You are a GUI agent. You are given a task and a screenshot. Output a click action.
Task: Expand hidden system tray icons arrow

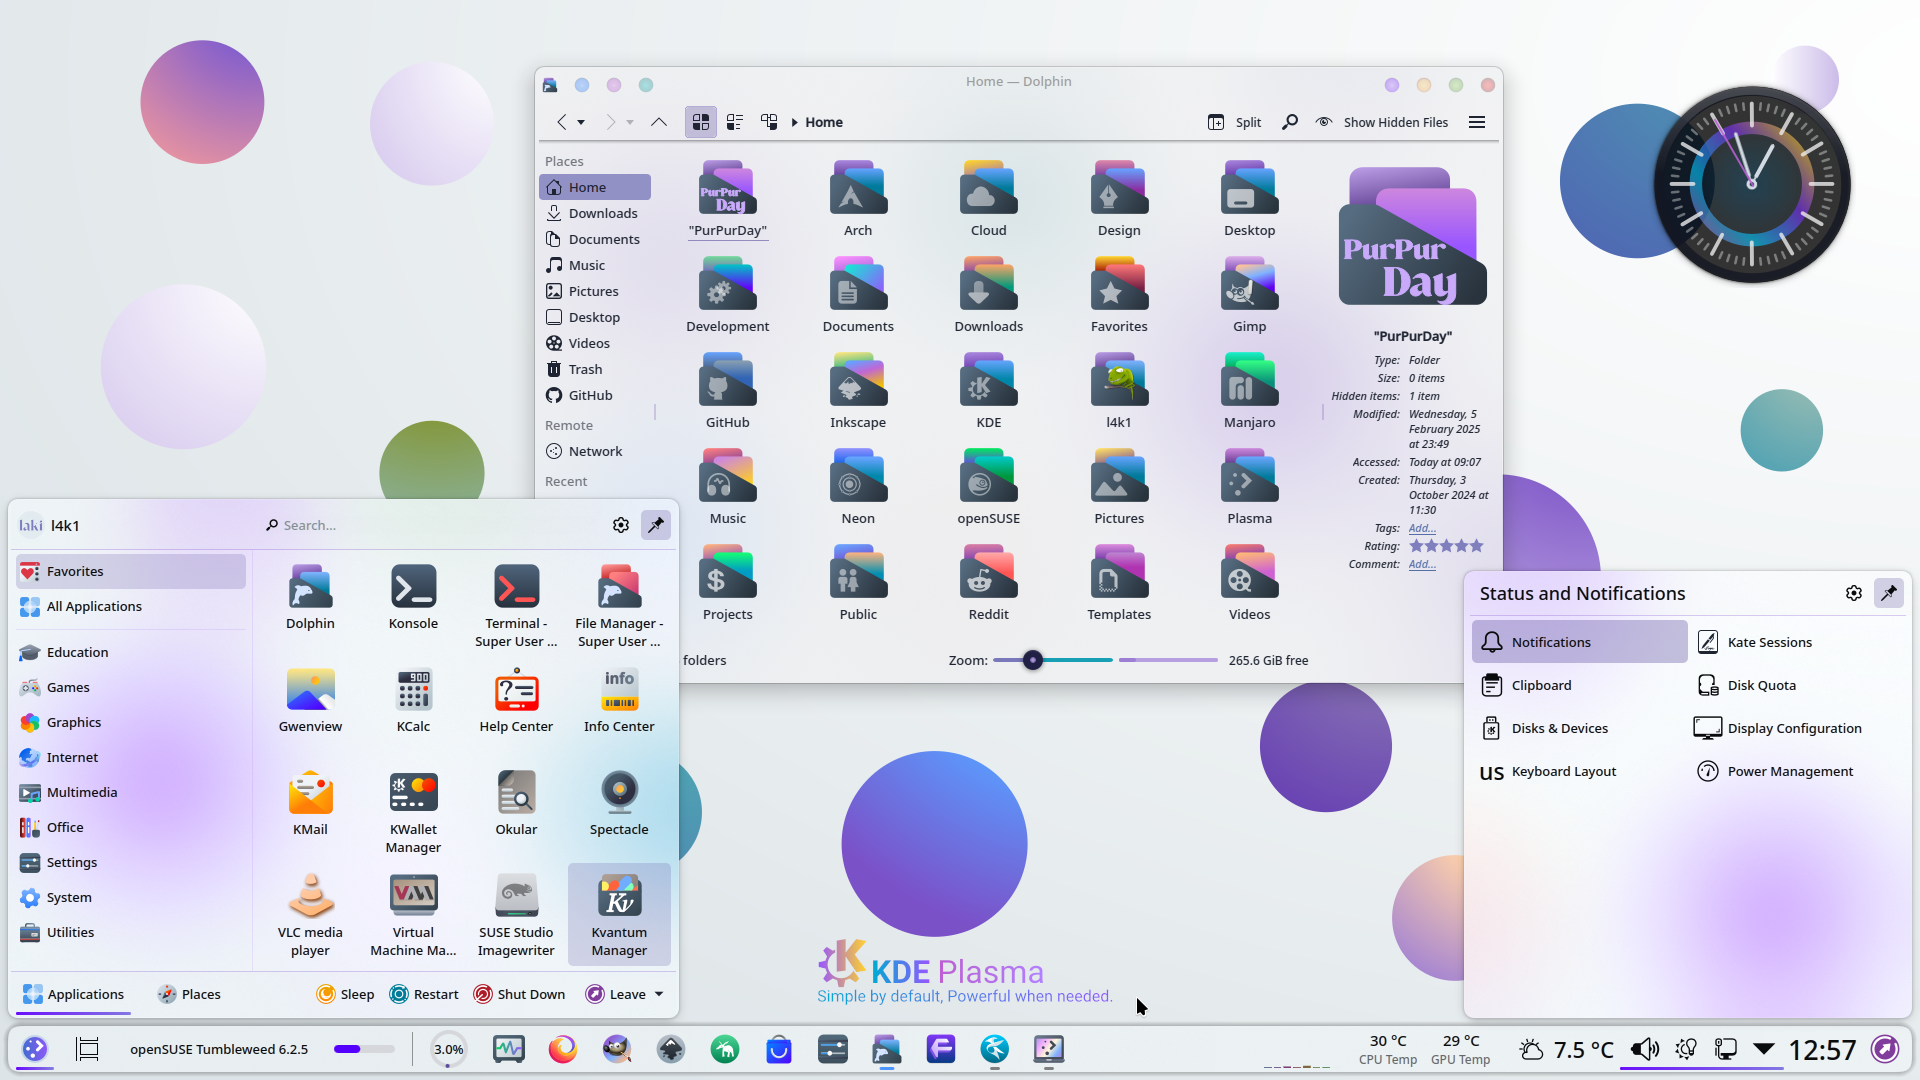coord(1764,1049)
